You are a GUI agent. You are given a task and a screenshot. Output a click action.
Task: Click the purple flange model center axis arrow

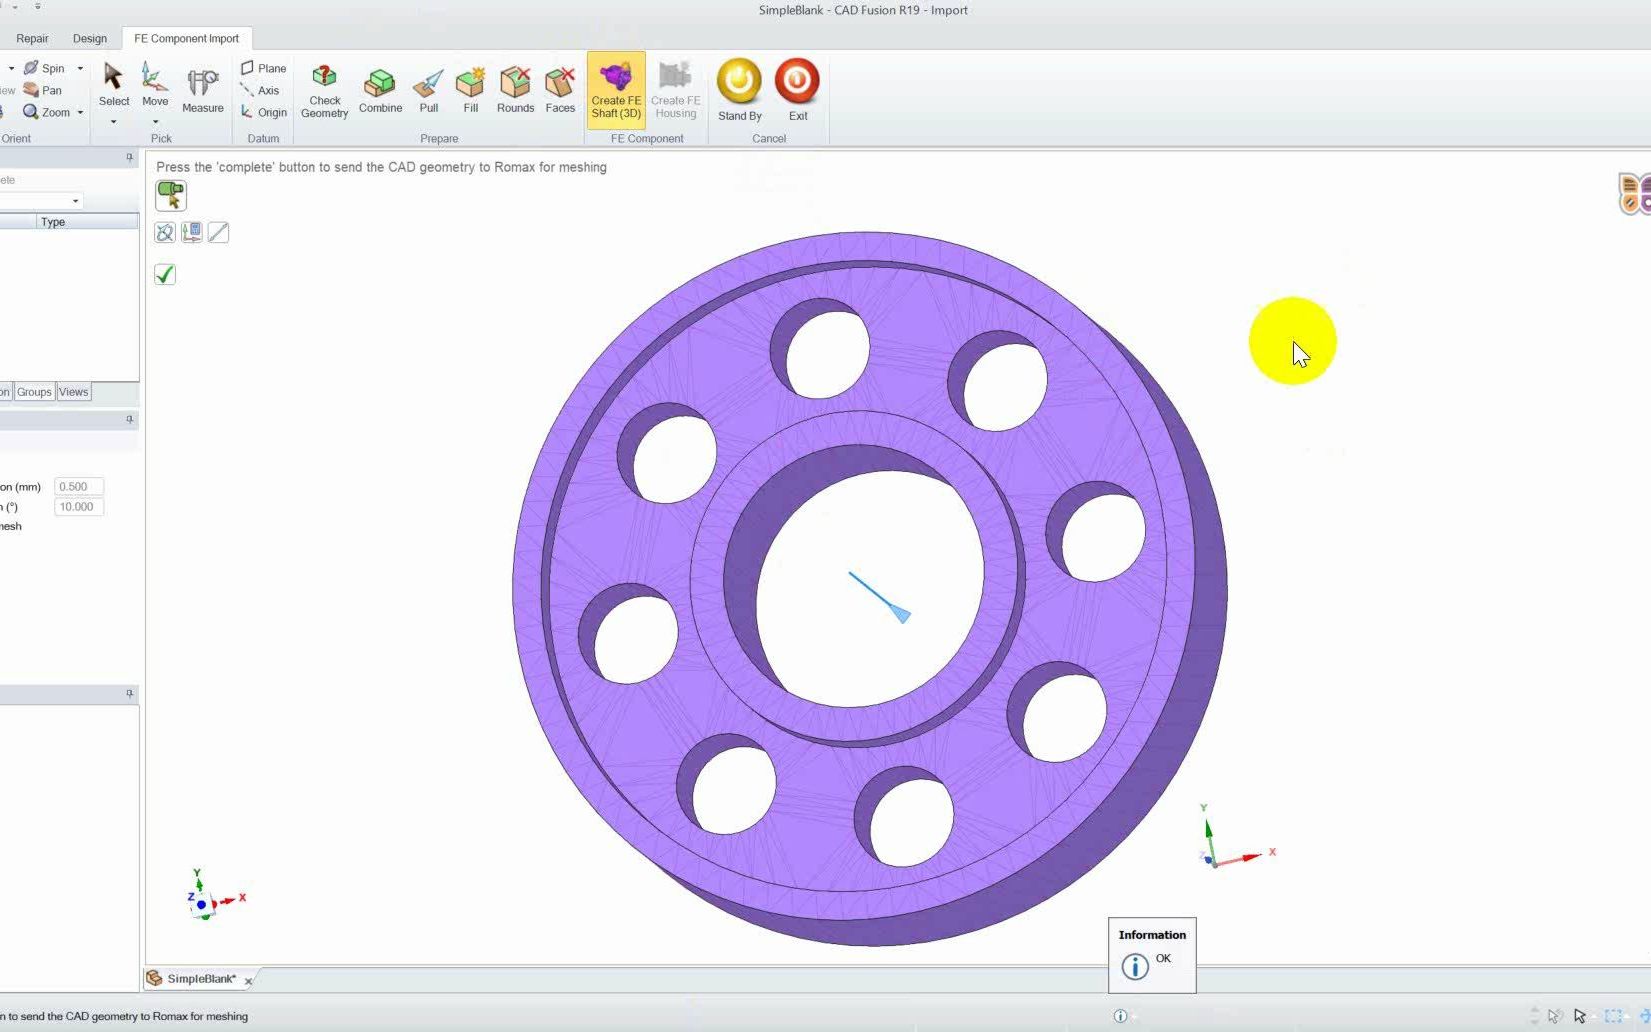pyautogui.click(x=880, y=597)
